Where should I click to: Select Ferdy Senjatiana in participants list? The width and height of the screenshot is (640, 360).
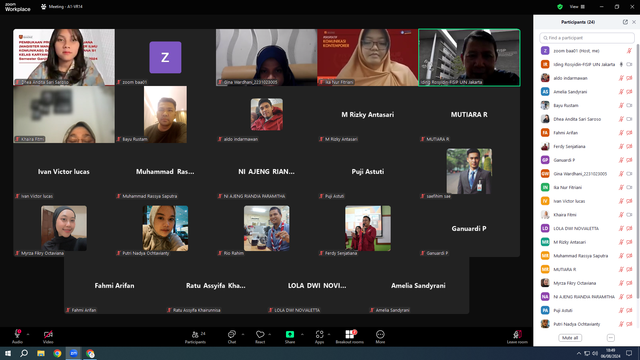click(x=586, y=146)
